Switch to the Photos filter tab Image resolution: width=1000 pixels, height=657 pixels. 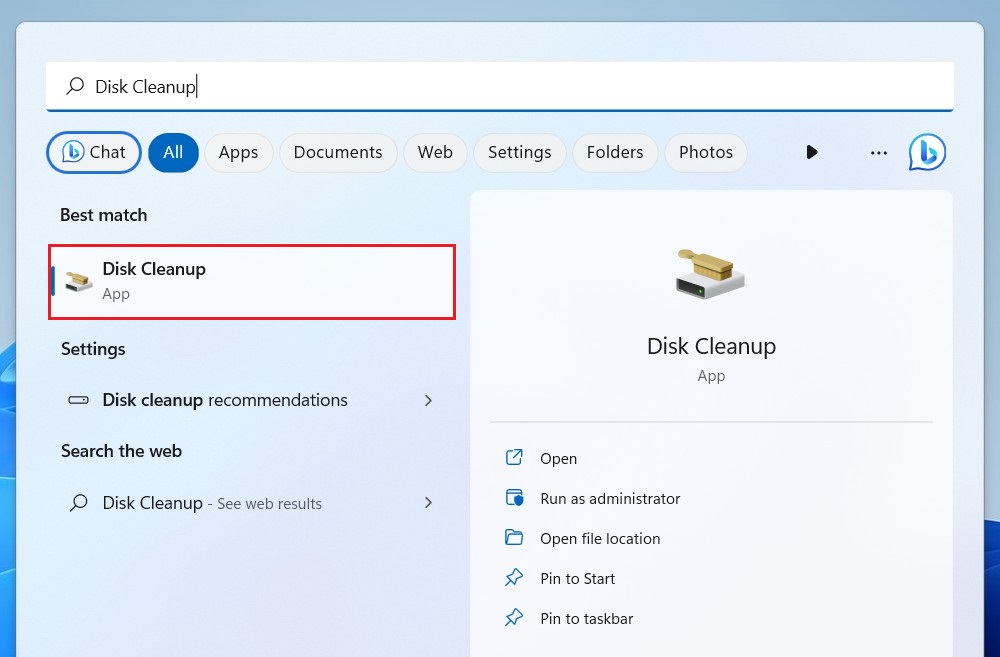[705, 152]
